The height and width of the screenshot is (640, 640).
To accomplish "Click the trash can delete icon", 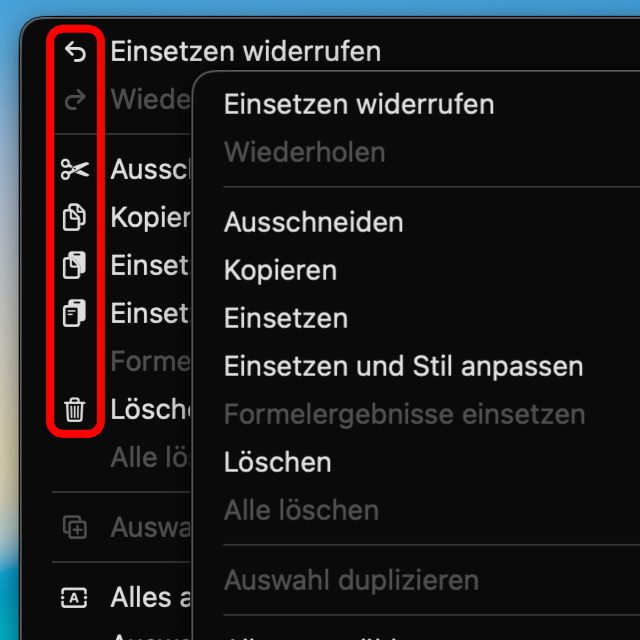I will point(75,409).
